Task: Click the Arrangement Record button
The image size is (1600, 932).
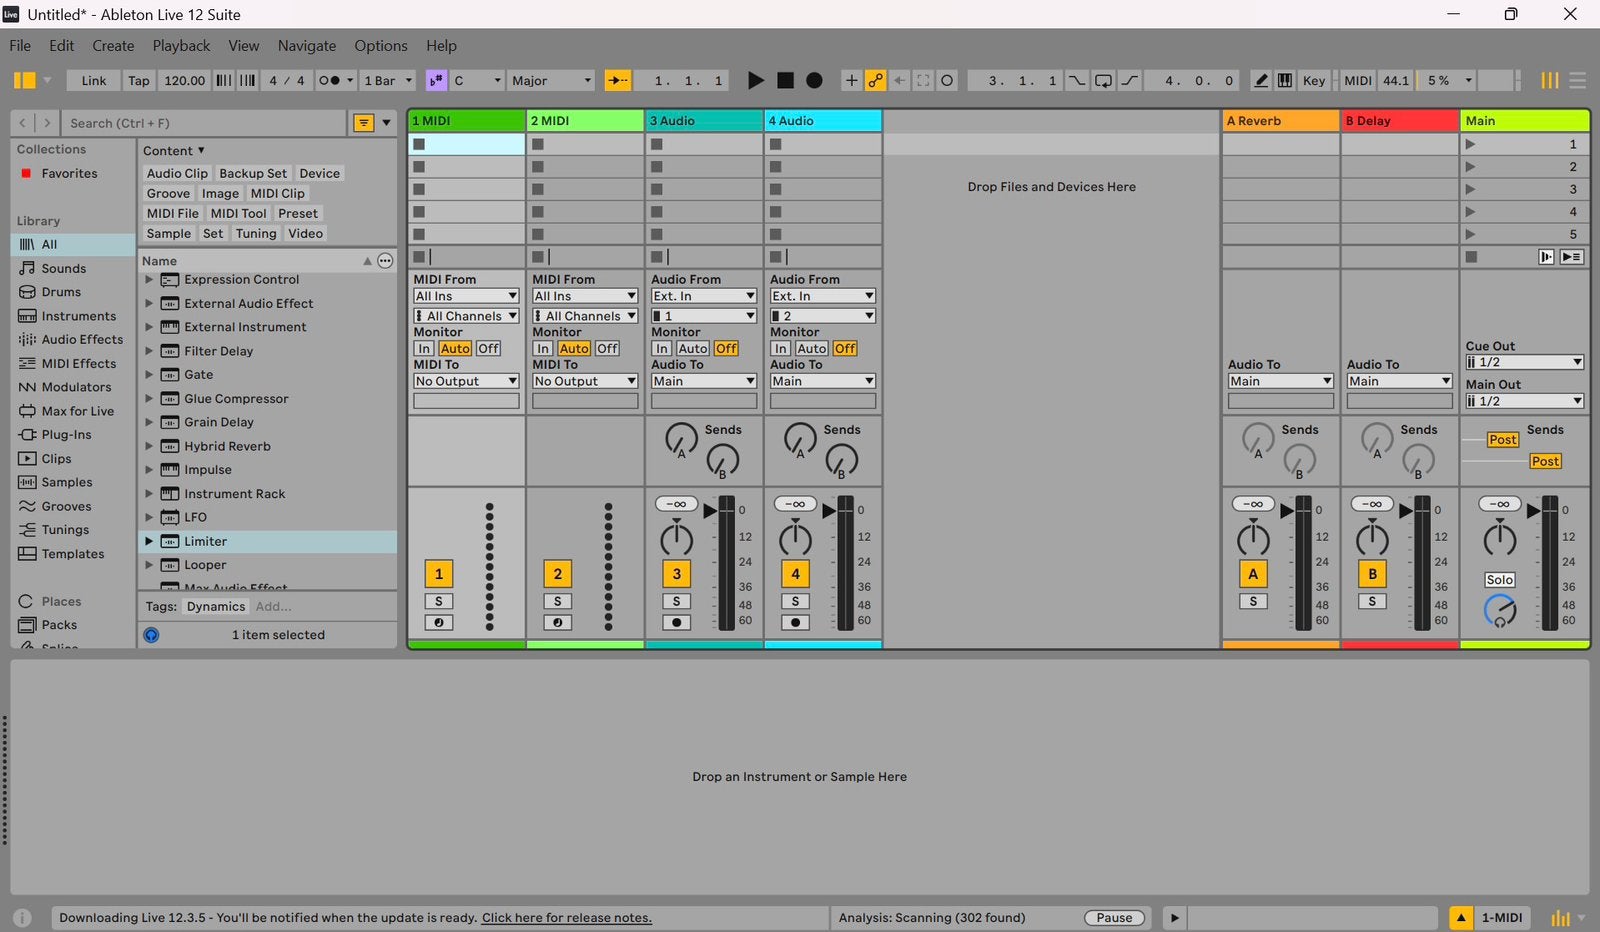Action: pyautogui.click(x=815, y=80)
